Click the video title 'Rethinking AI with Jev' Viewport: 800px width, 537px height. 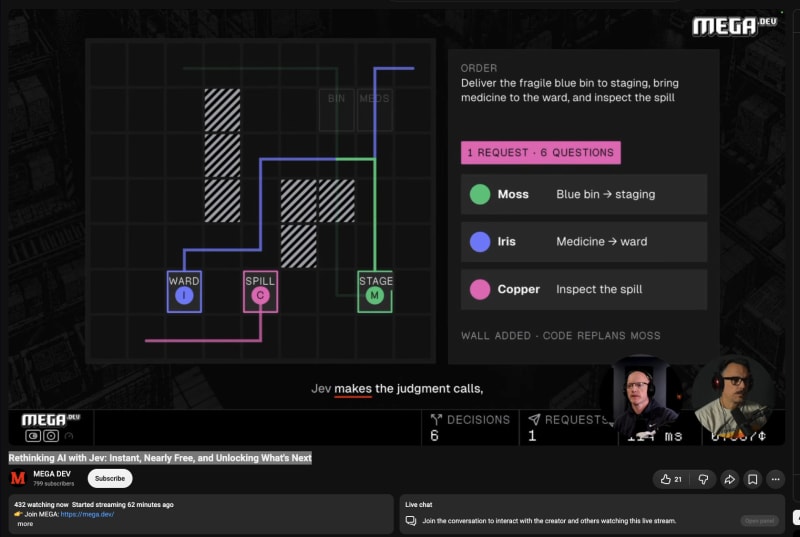point(160,458)
